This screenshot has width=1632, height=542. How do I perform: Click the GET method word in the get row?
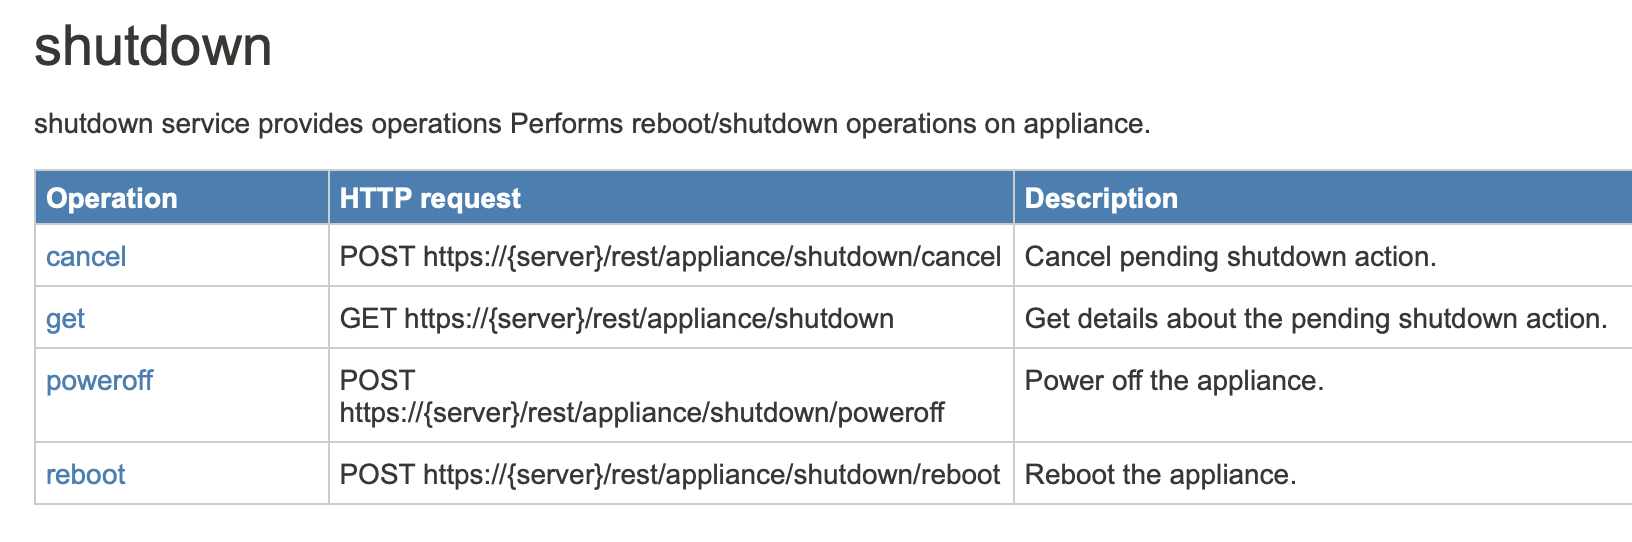pos(368,319)
